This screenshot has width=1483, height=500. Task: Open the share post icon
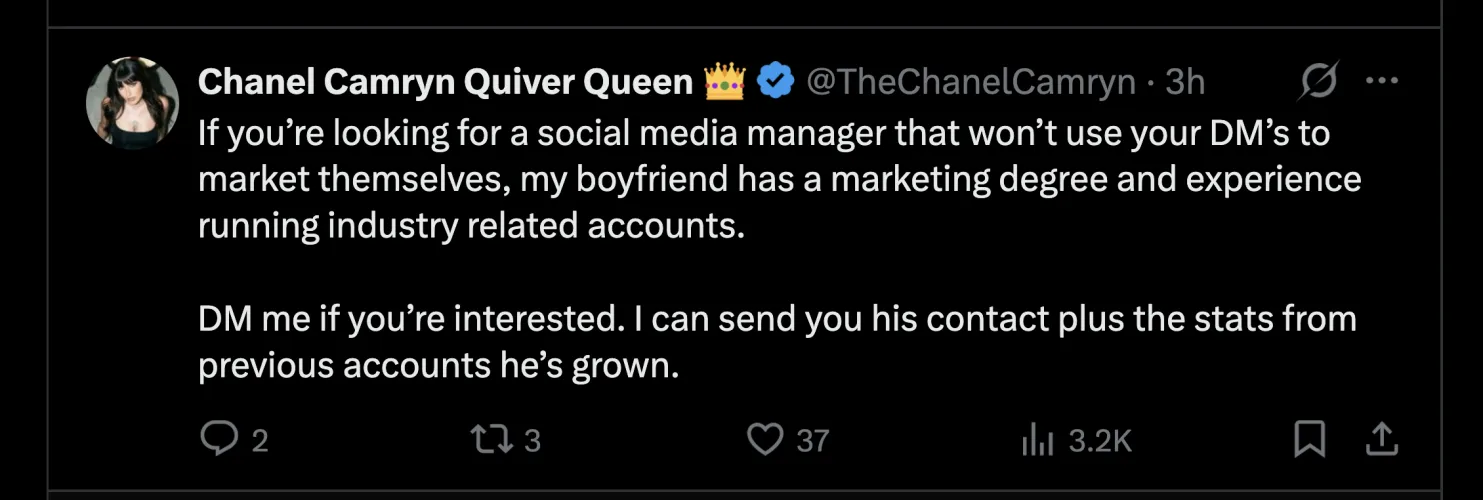click(x=1380, y=438)
